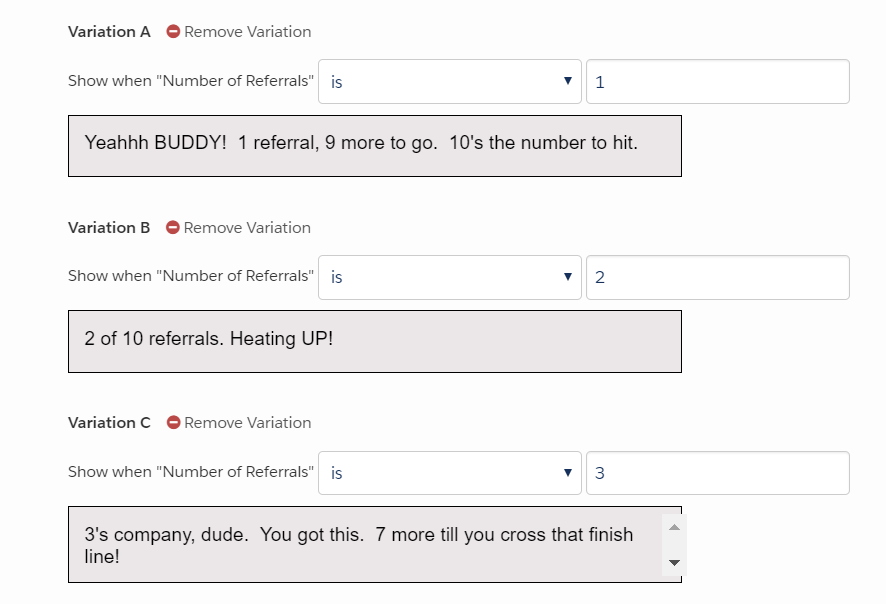Click the scrollbar in Variation C text area
886x604 pixels.
tap(675, 543)
